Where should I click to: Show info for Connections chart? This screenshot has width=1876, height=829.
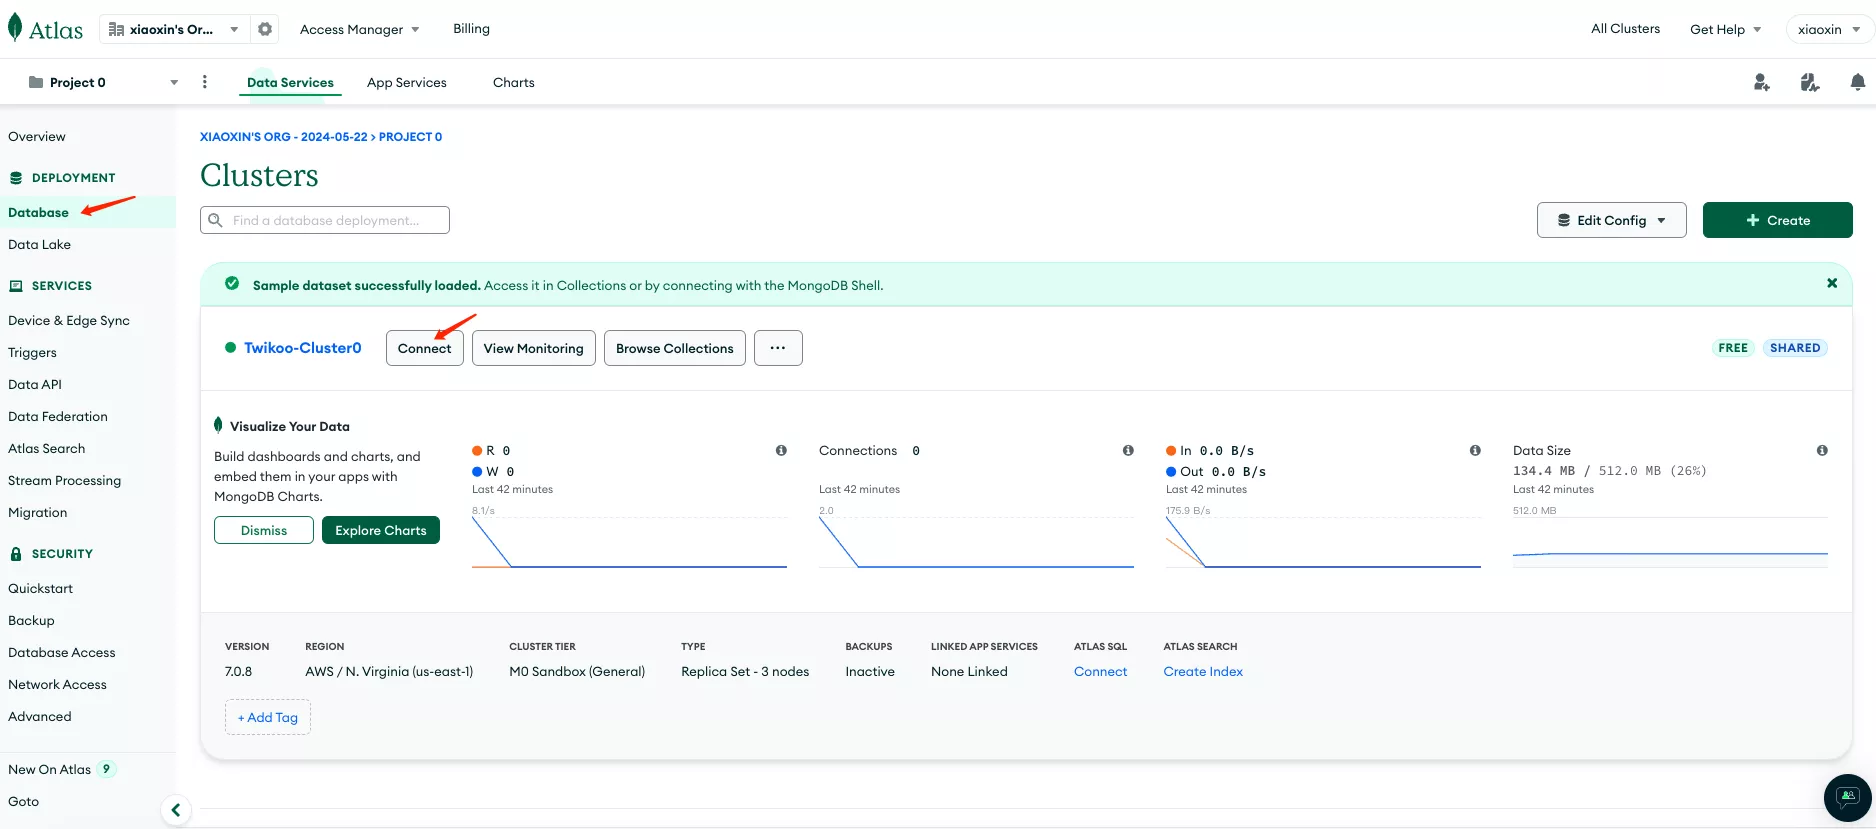tap(1128, 451)
